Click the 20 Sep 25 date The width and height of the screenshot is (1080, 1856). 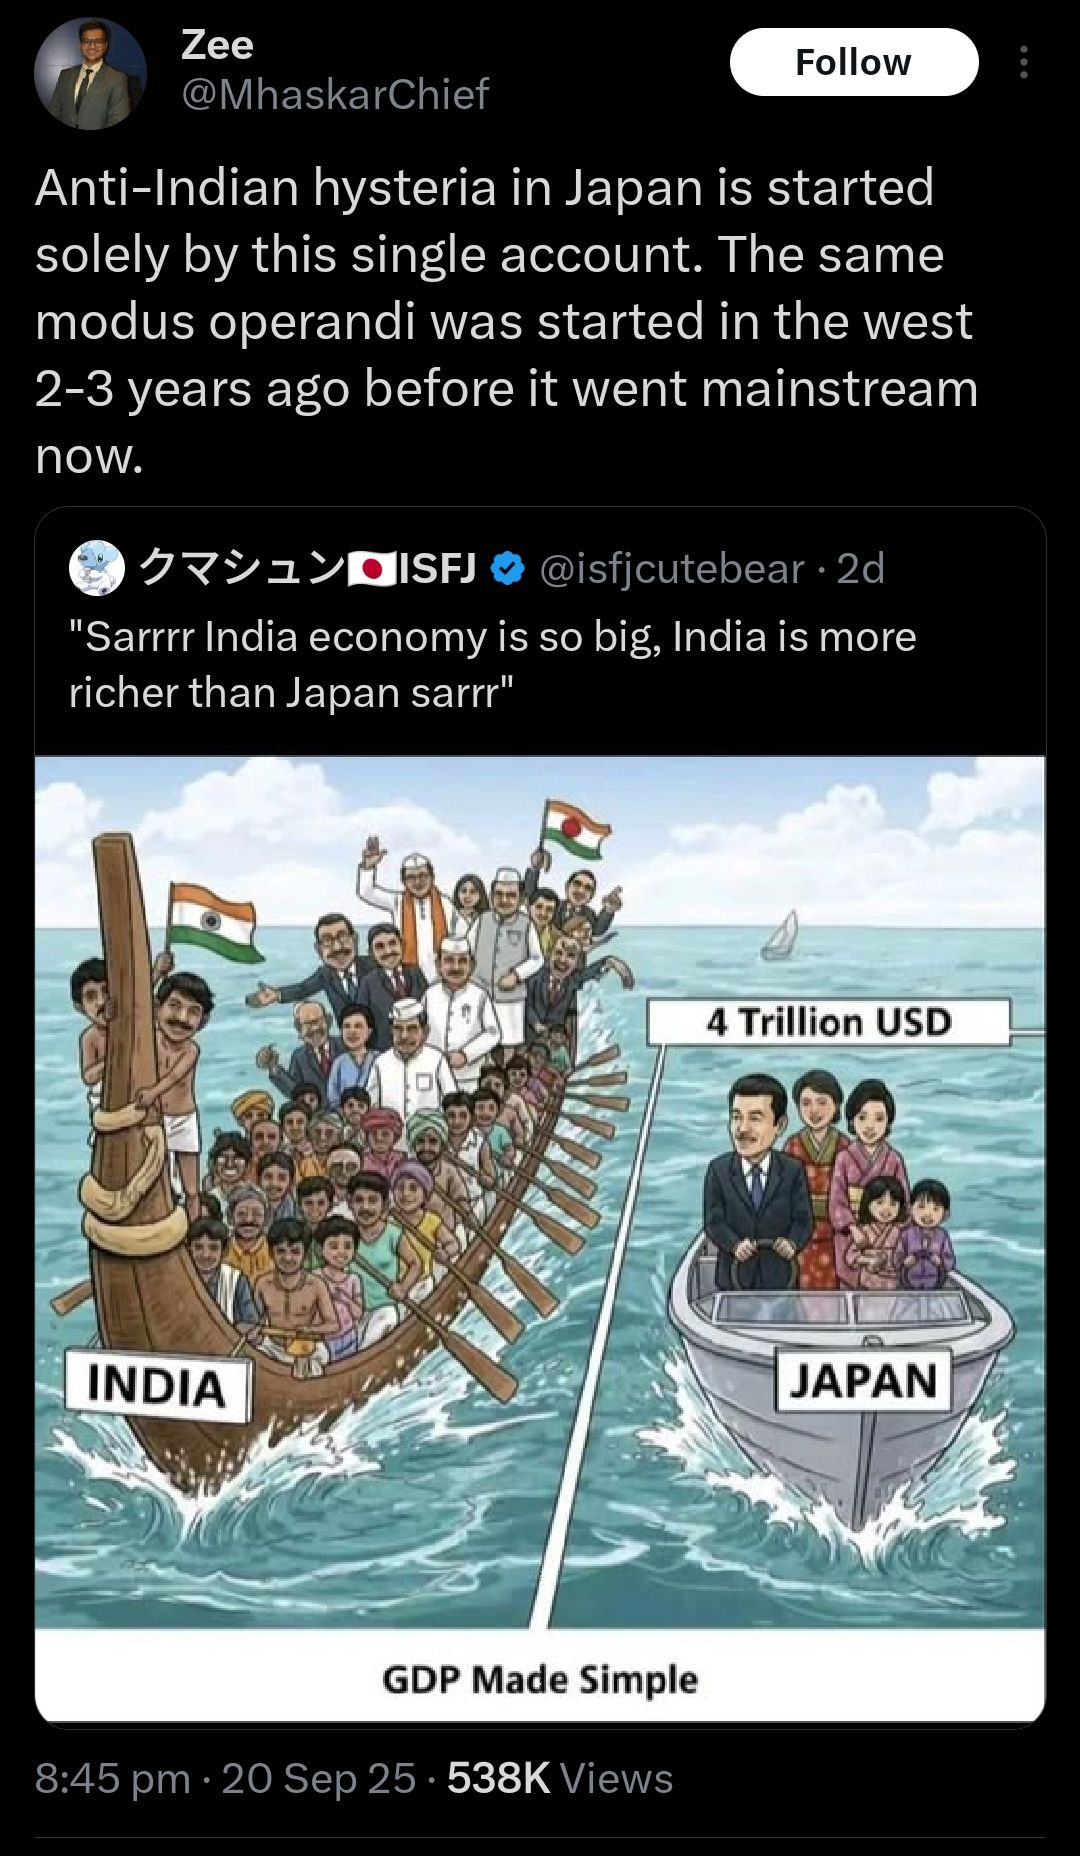[318, 1778]
